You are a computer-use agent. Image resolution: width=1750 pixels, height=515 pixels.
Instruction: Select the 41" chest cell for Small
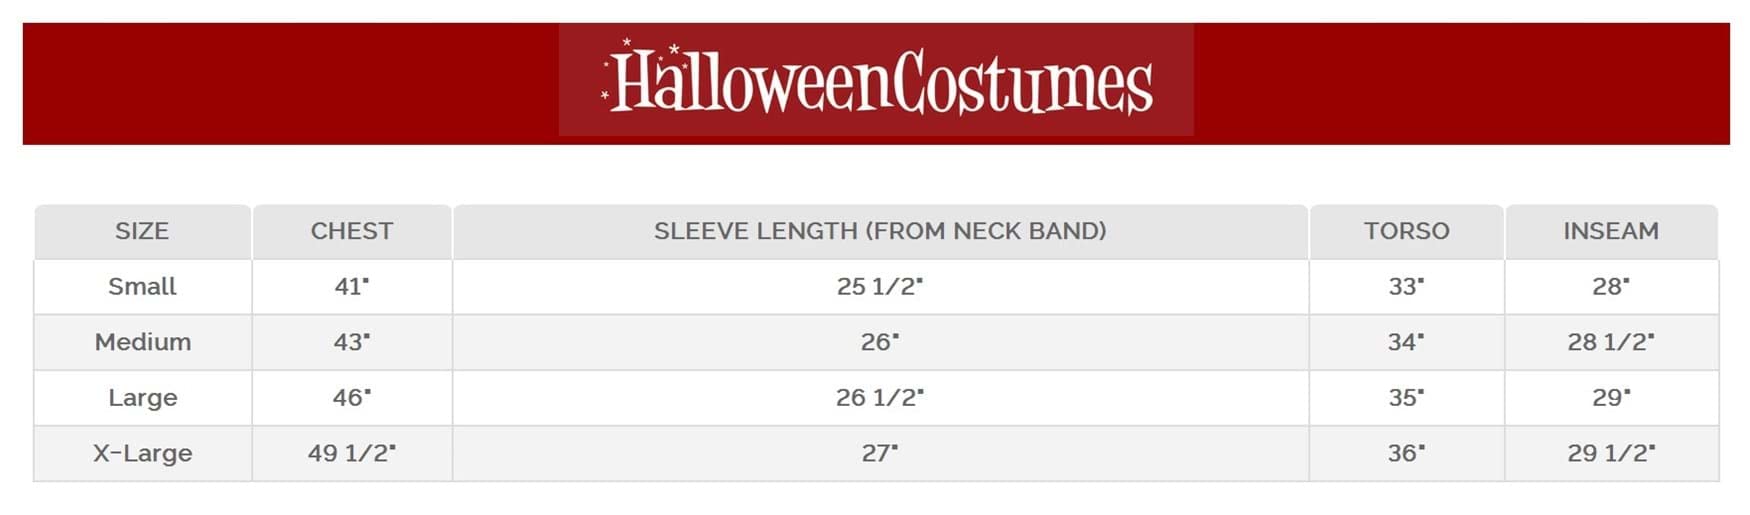(x=352, y=287)
